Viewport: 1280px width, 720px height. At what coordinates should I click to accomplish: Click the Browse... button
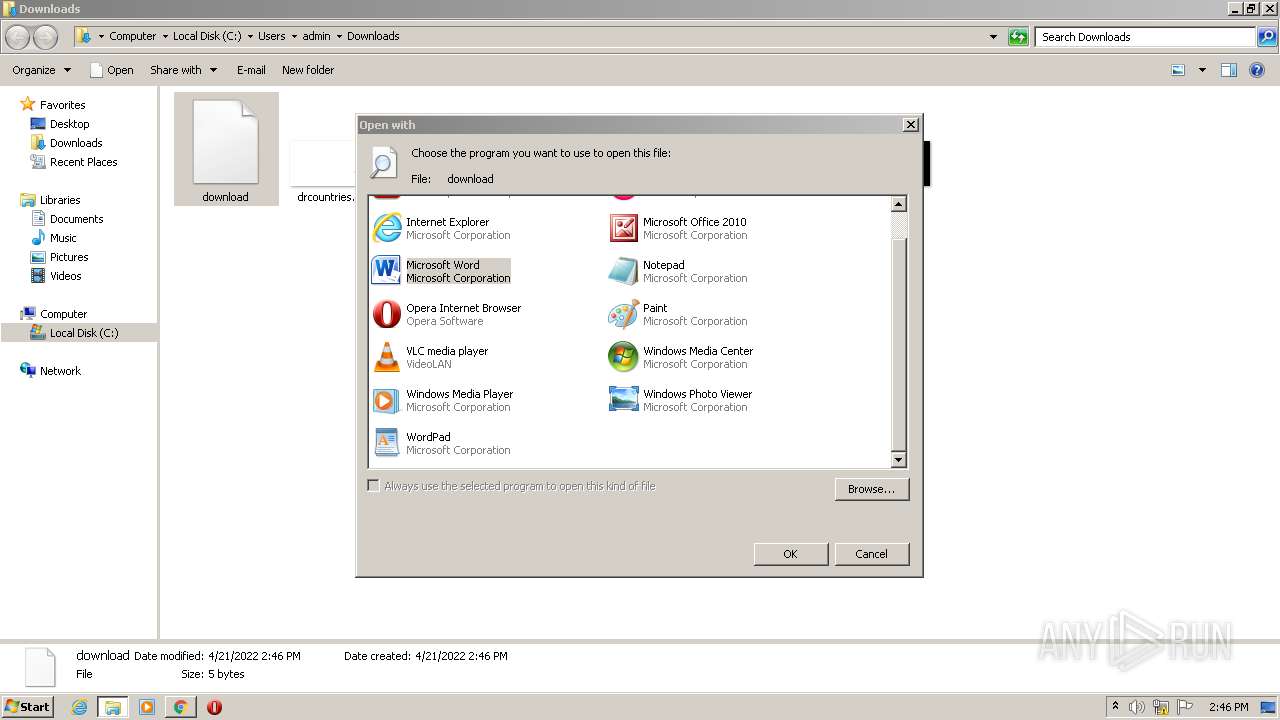point(871,489)
